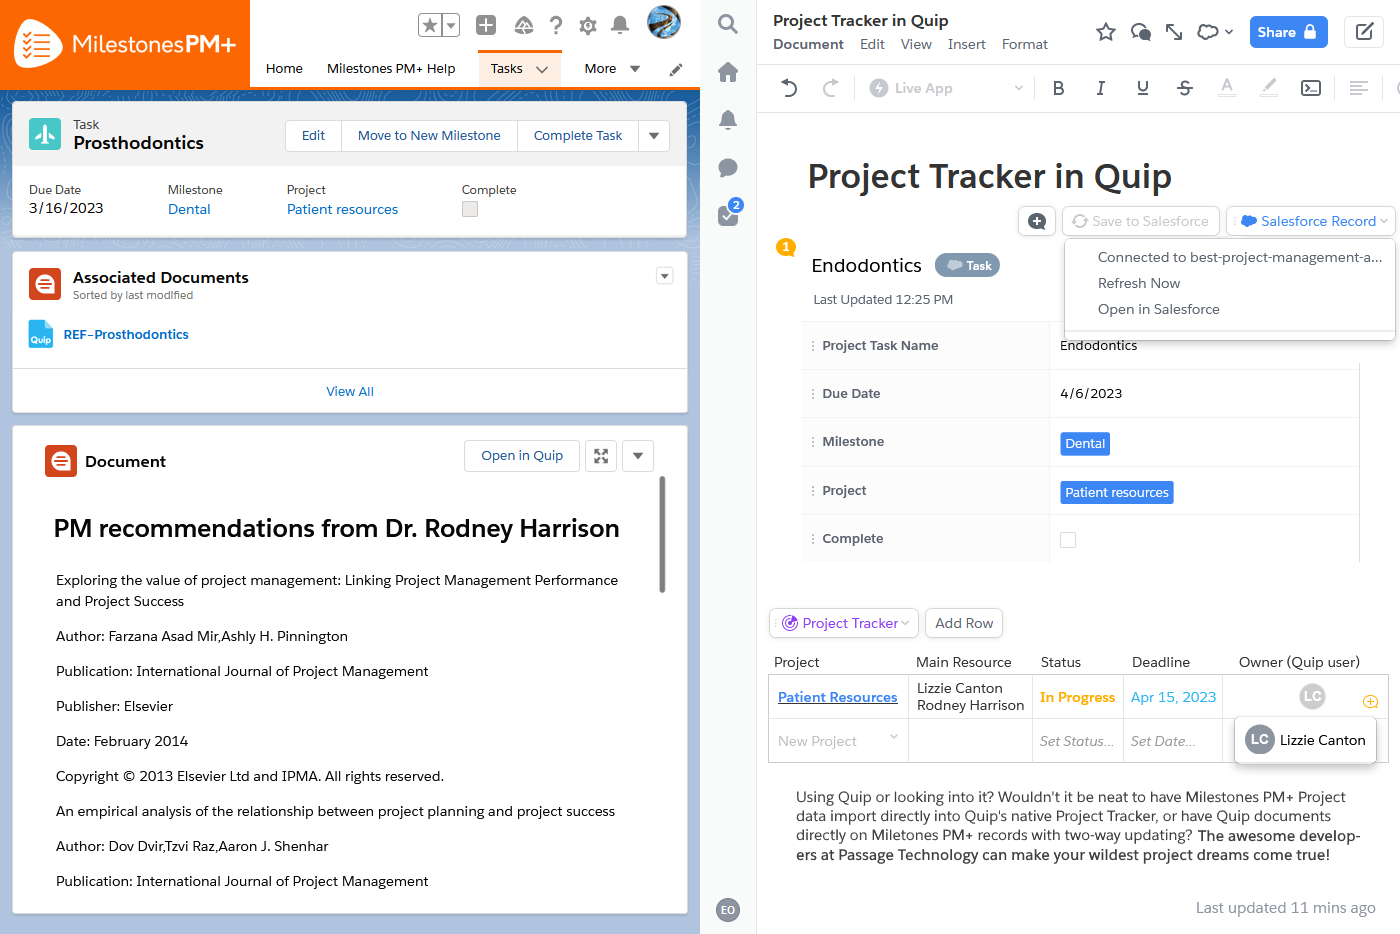Viewport: 1400px width, 934px height.
Task: Expand the Tasks tab dropdown chevron
Action: pos(542,69)
